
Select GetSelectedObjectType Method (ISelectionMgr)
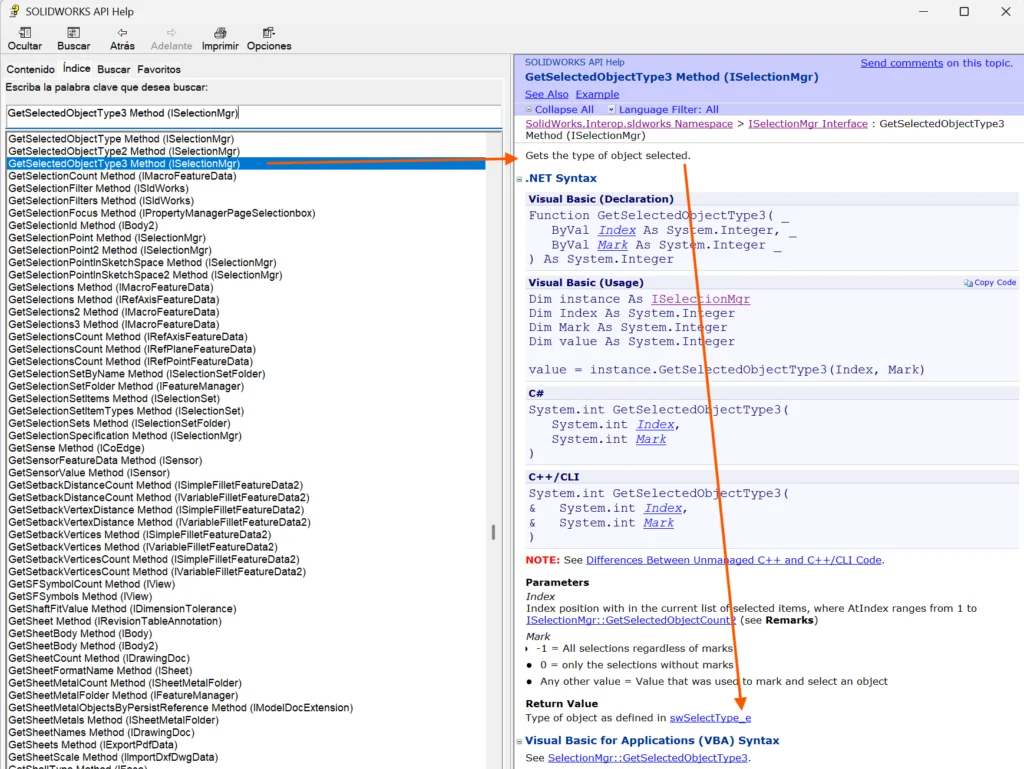121,139
